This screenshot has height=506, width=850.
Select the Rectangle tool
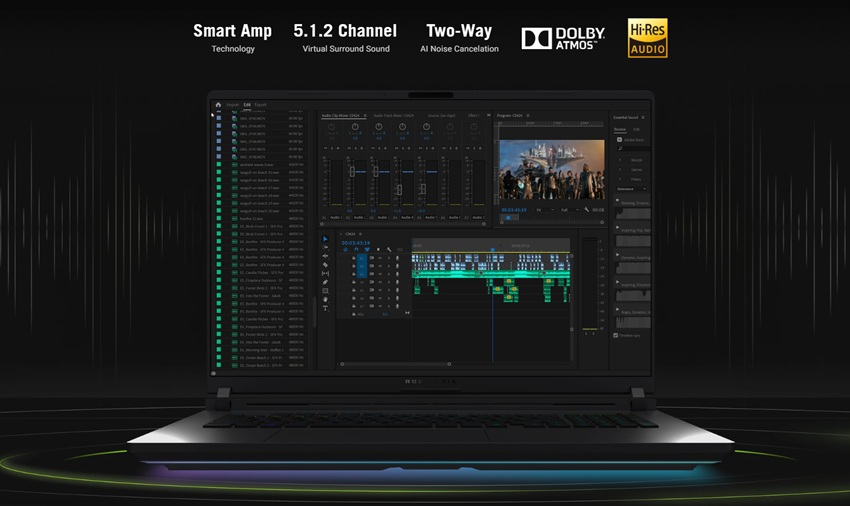(325, 291)
